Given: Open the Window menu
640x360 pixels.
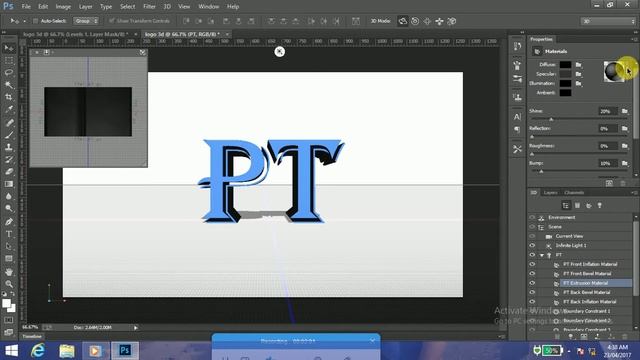Looking at the screenshot, I should [x=209, y=7].
